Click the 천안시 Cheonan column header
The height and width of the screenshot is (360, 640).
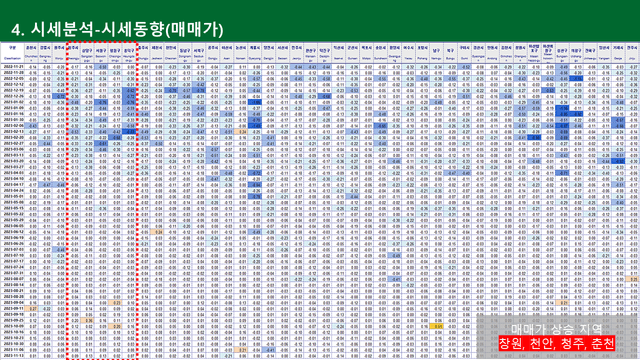171,53
